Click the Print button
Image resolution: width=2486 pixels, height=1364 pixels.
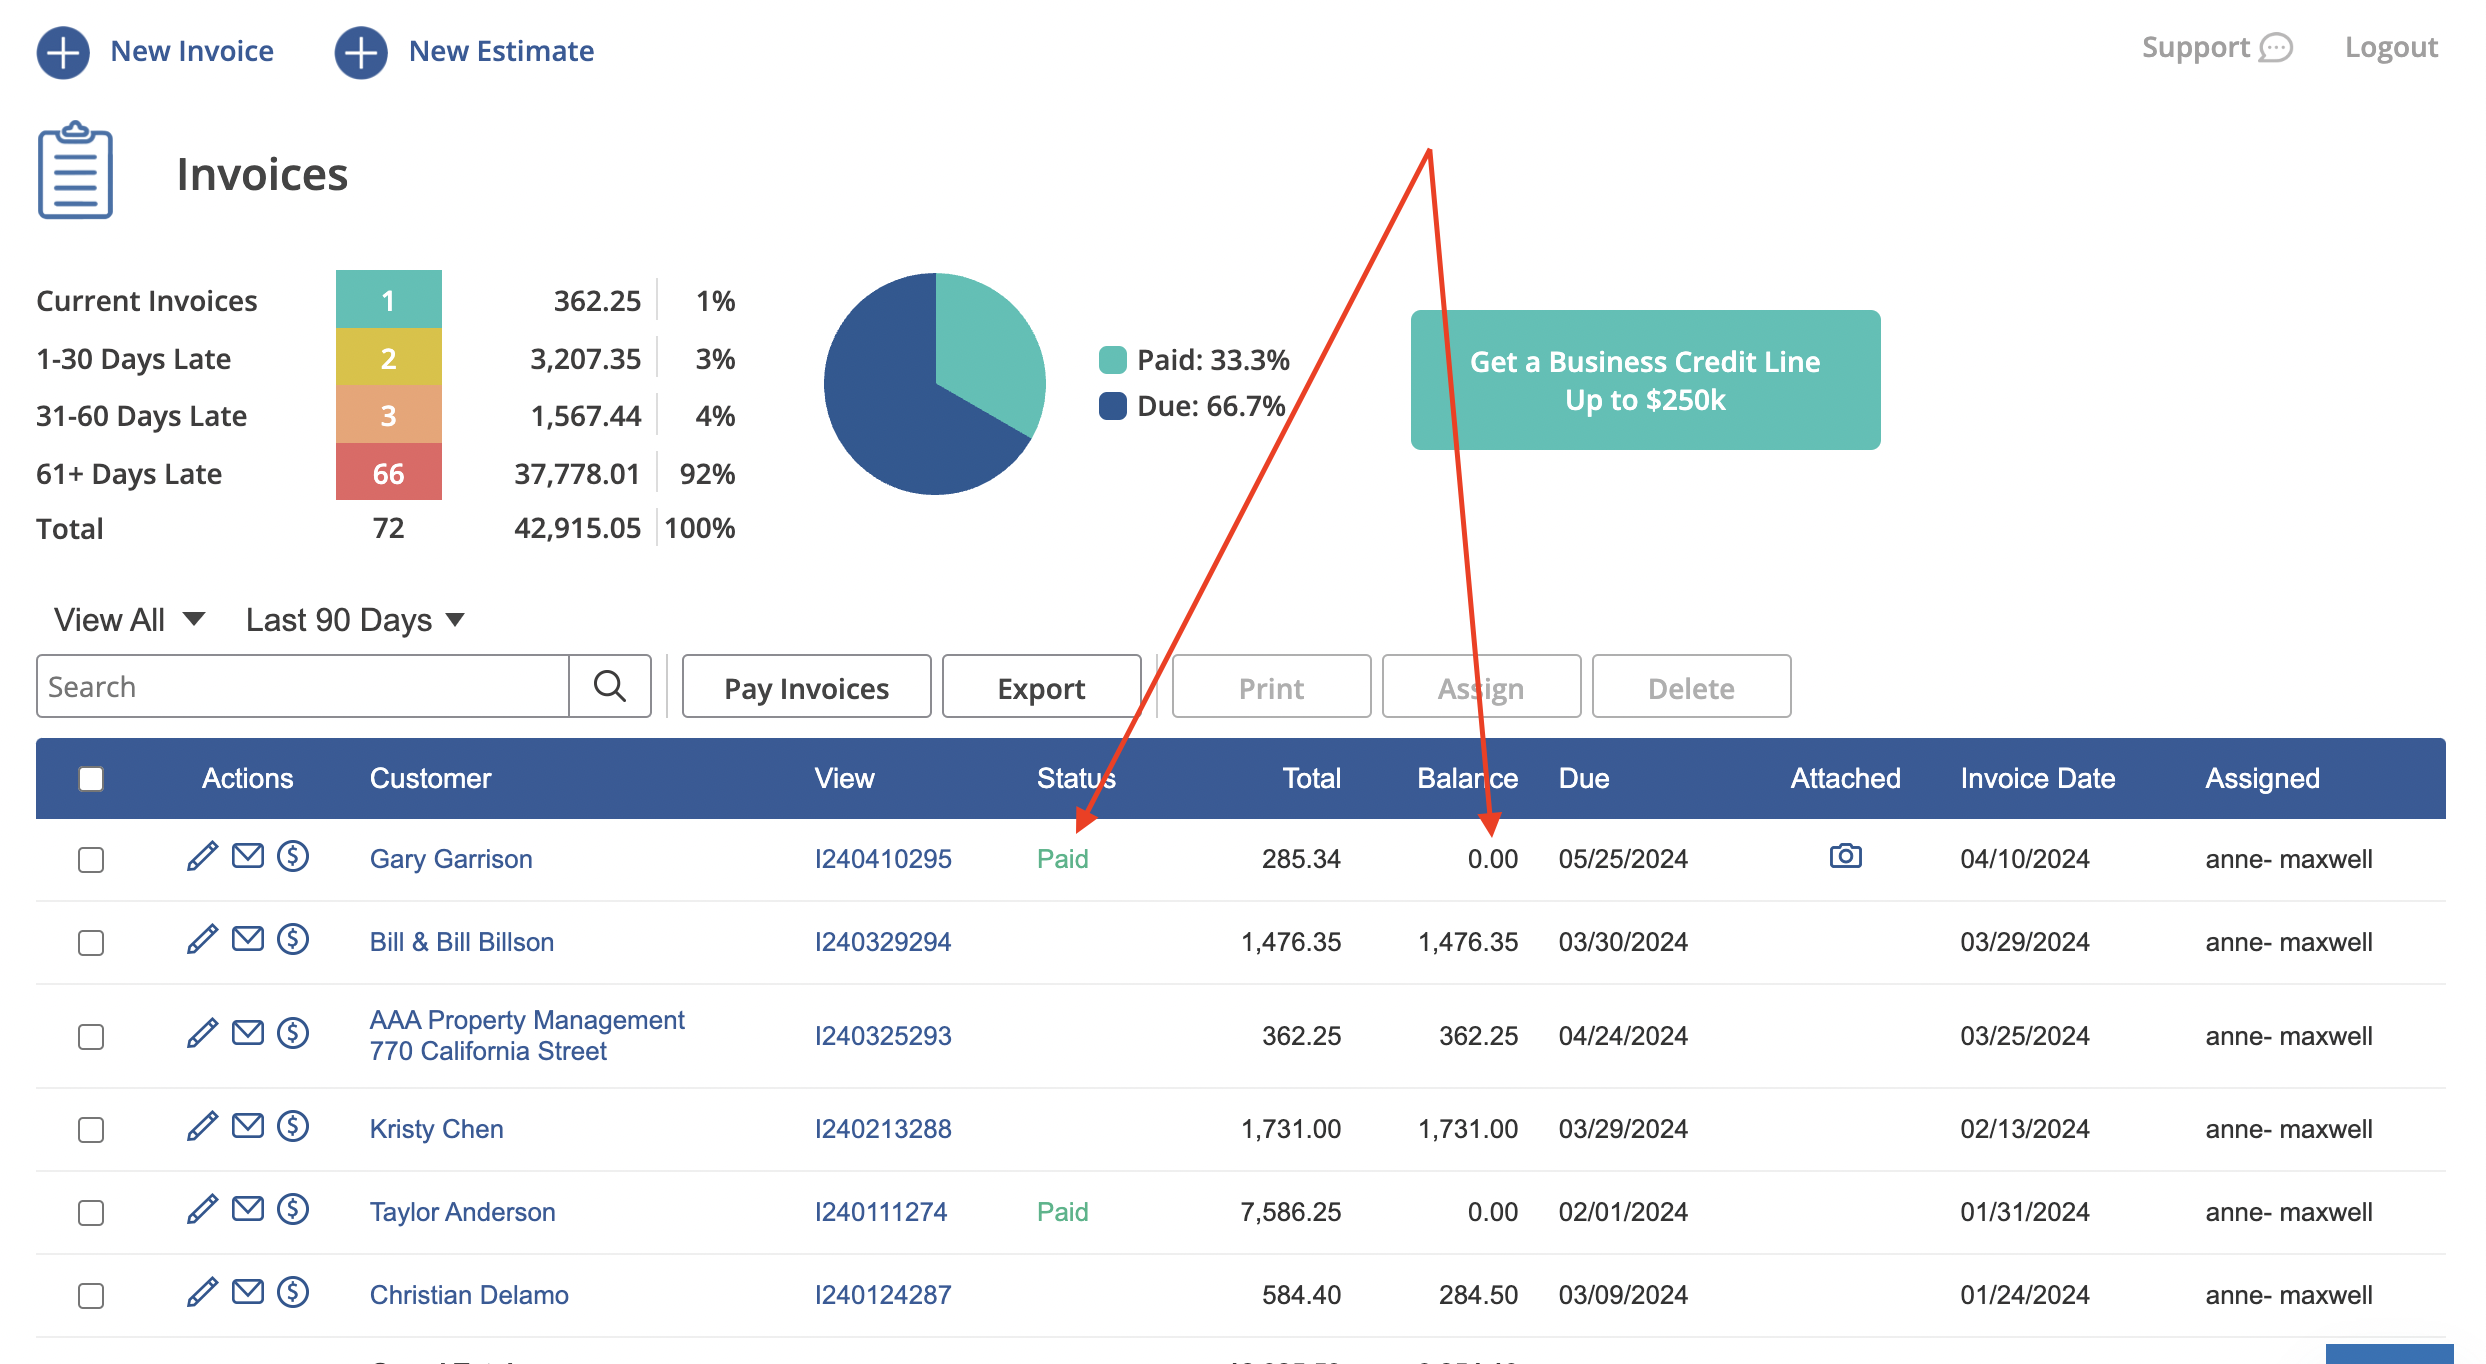(1271, 687)
